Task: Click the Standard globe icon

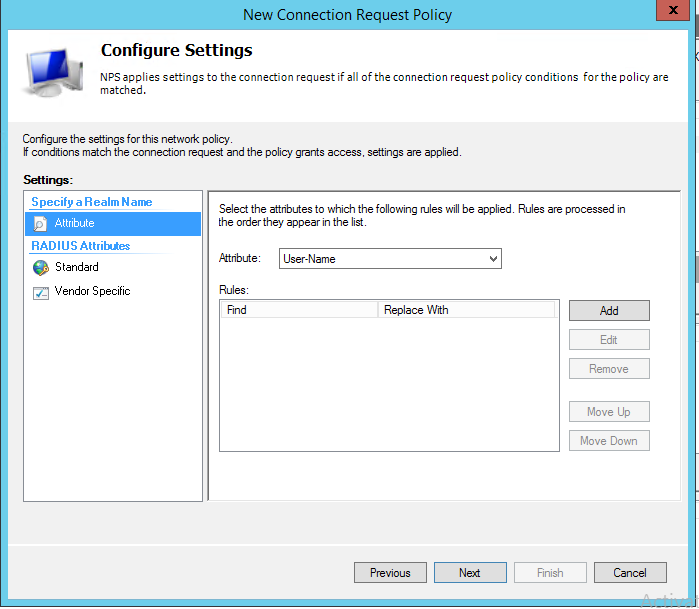Action: (x=40, y=267)
